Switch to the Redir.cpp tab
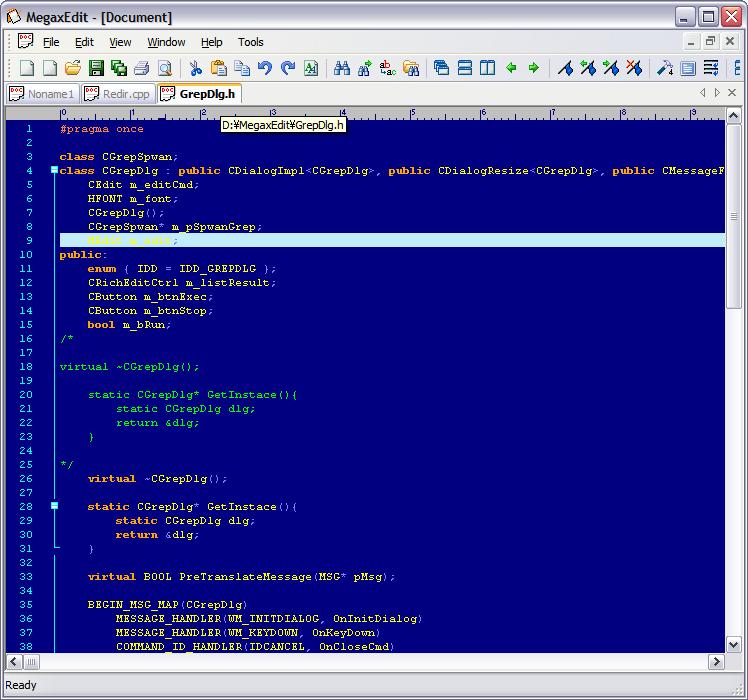748x700 pixels. pyautogui.click(x=118, y=94)
